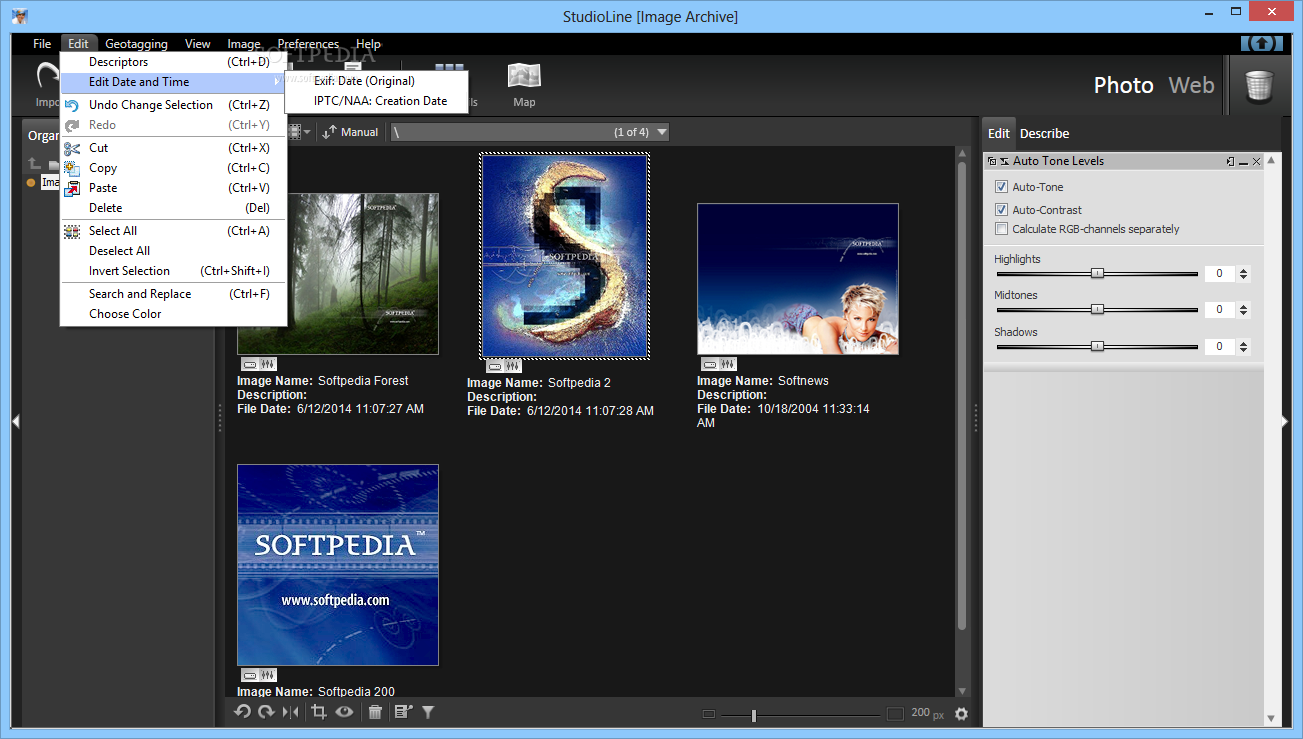This screenshot has height=739, width=1303.
Task: Adjust Midtones value stepper arrows
Action: pyautogui.click(x=1243, y=310)
